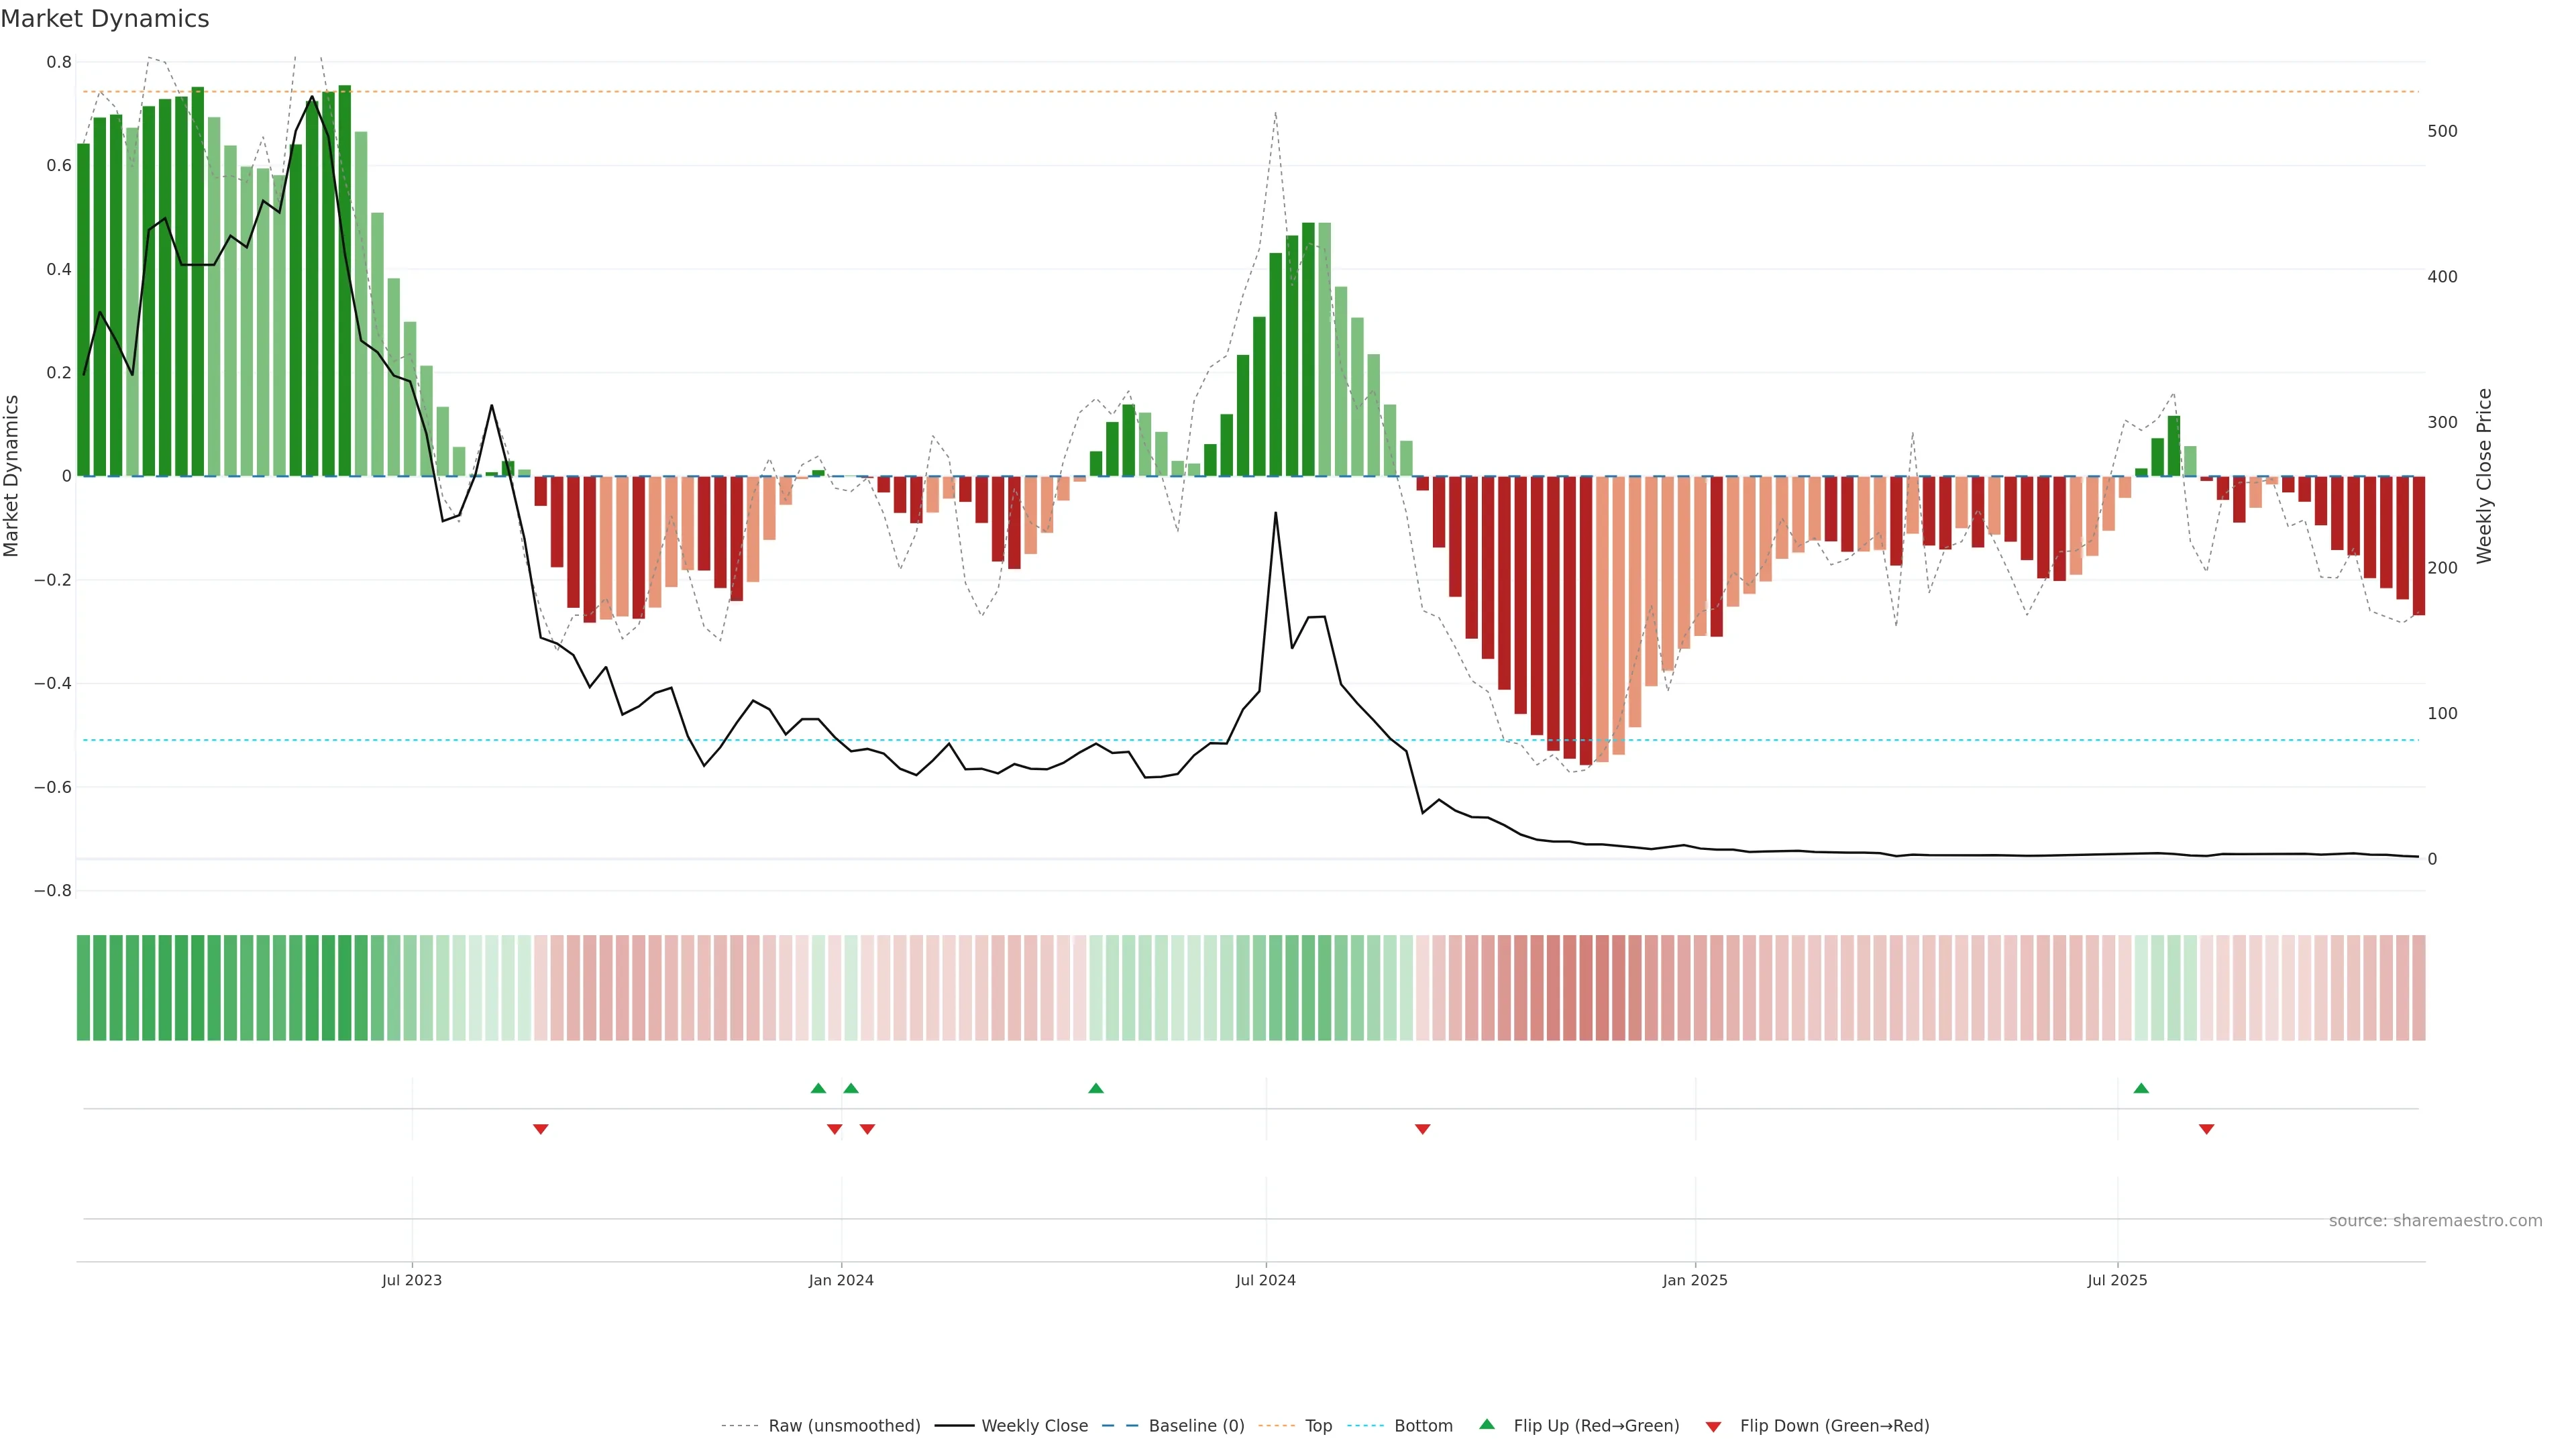Click the last dark red bar on the right
Viewport: 2576px width, 1449px height.
click(x=2418, y=545)
